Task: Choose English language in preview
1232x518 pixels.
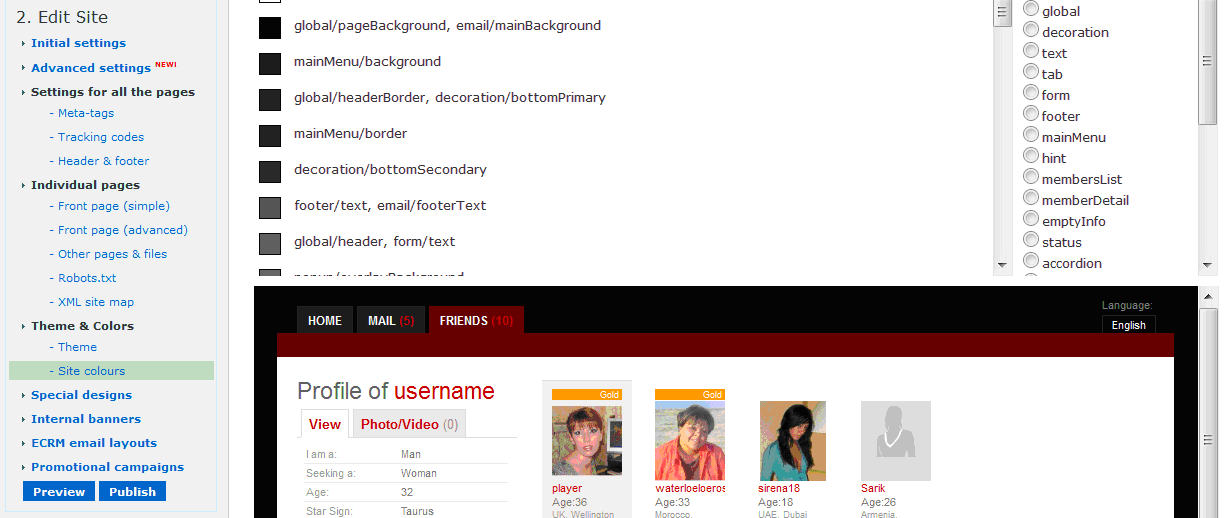Action: [1129, 325]
